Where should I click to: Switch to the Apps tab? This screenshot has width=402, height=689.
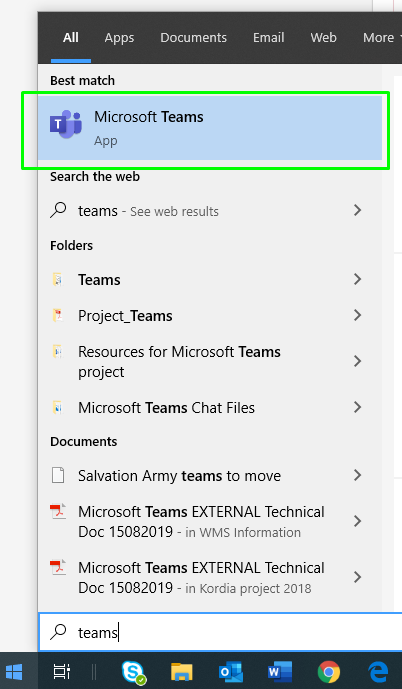pos(119,37)
